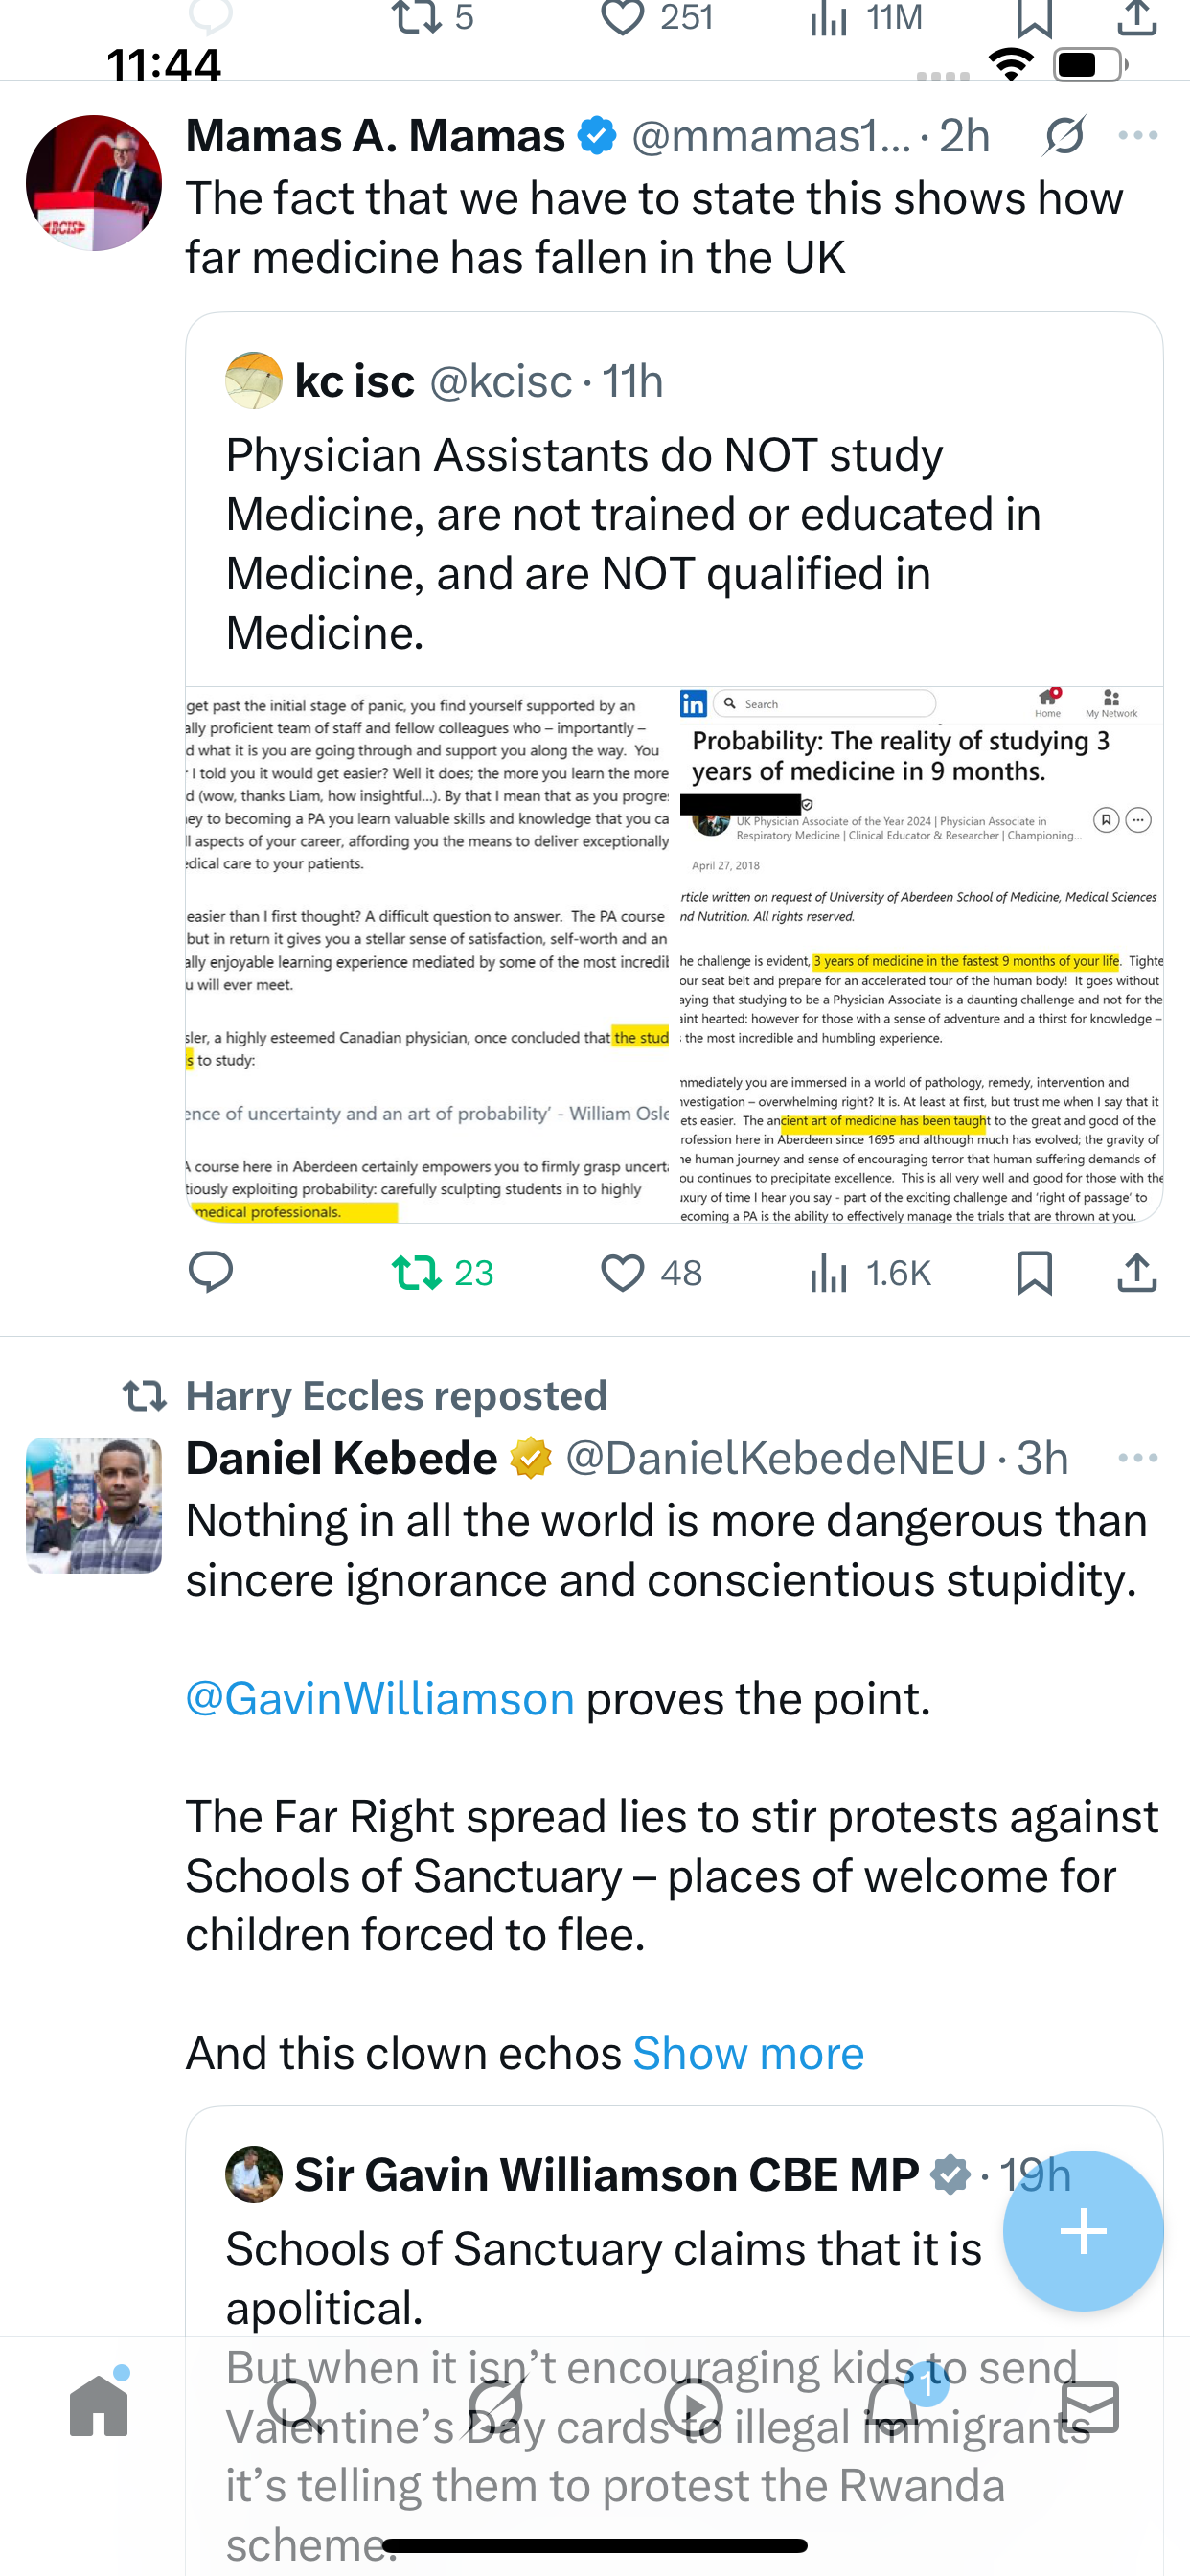Tap compose new post floating button

[x=1082, y=2231]
